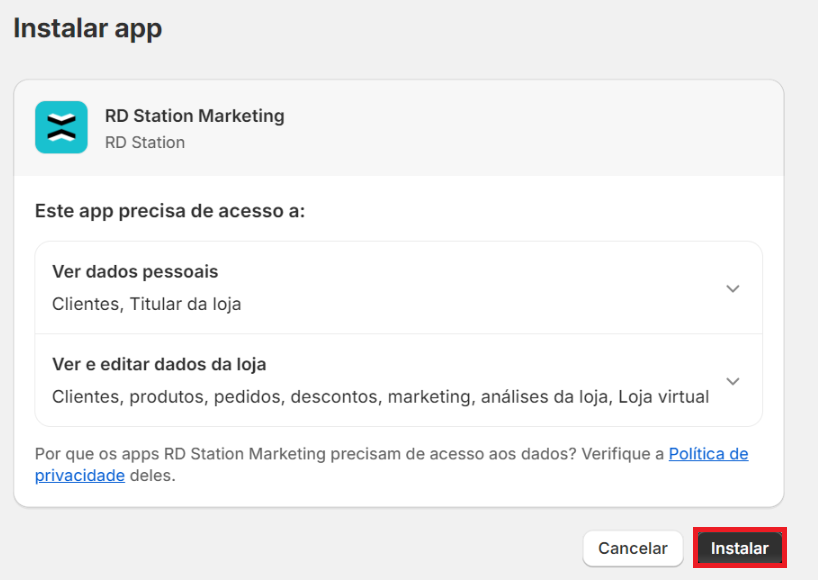Click the RD Station Marketing app logo

pyautogui.click(x=61, y=127)
